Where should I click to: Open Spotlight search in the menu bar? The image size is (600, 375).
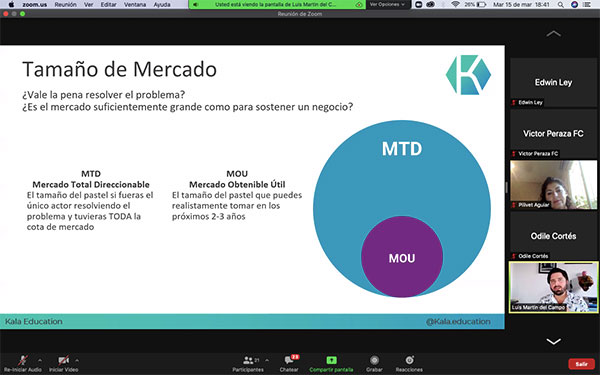(561, 5)
